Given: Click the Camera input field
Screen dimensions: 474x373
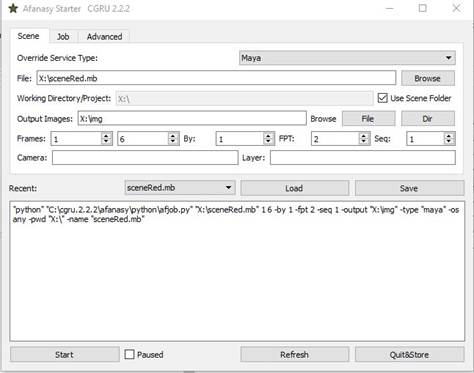Looking at the screenshot, I should 145,158.
